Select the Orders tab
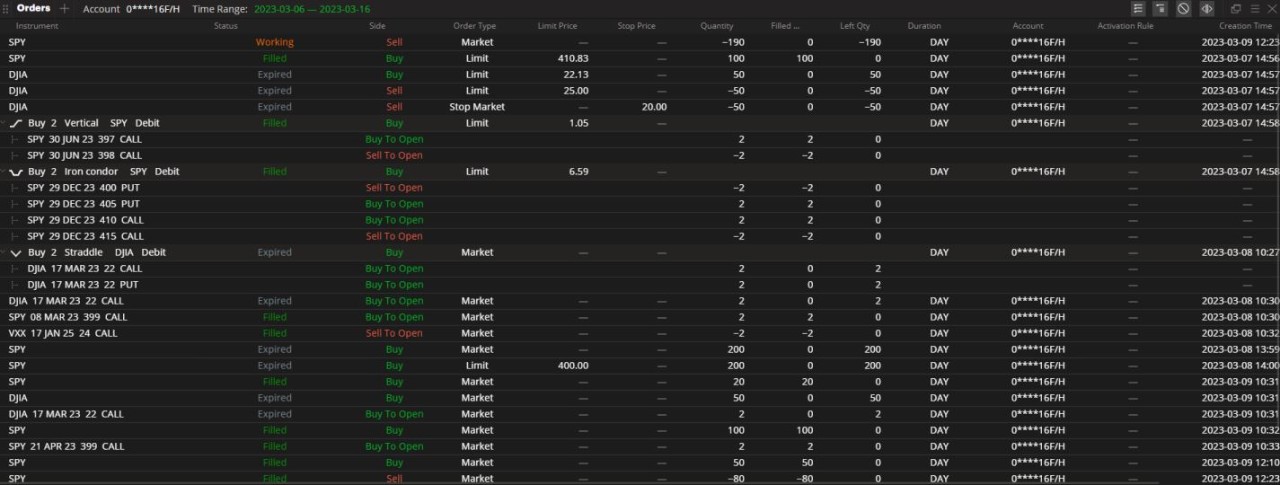1280x485 pixels. (x=34, y=8)
